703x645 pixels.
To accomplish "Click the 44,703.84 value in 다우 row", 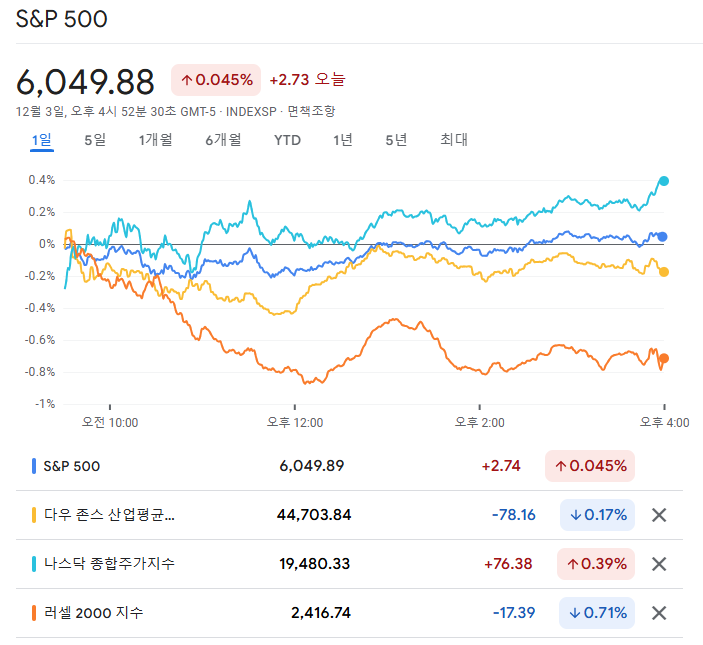I will (314, 515).
